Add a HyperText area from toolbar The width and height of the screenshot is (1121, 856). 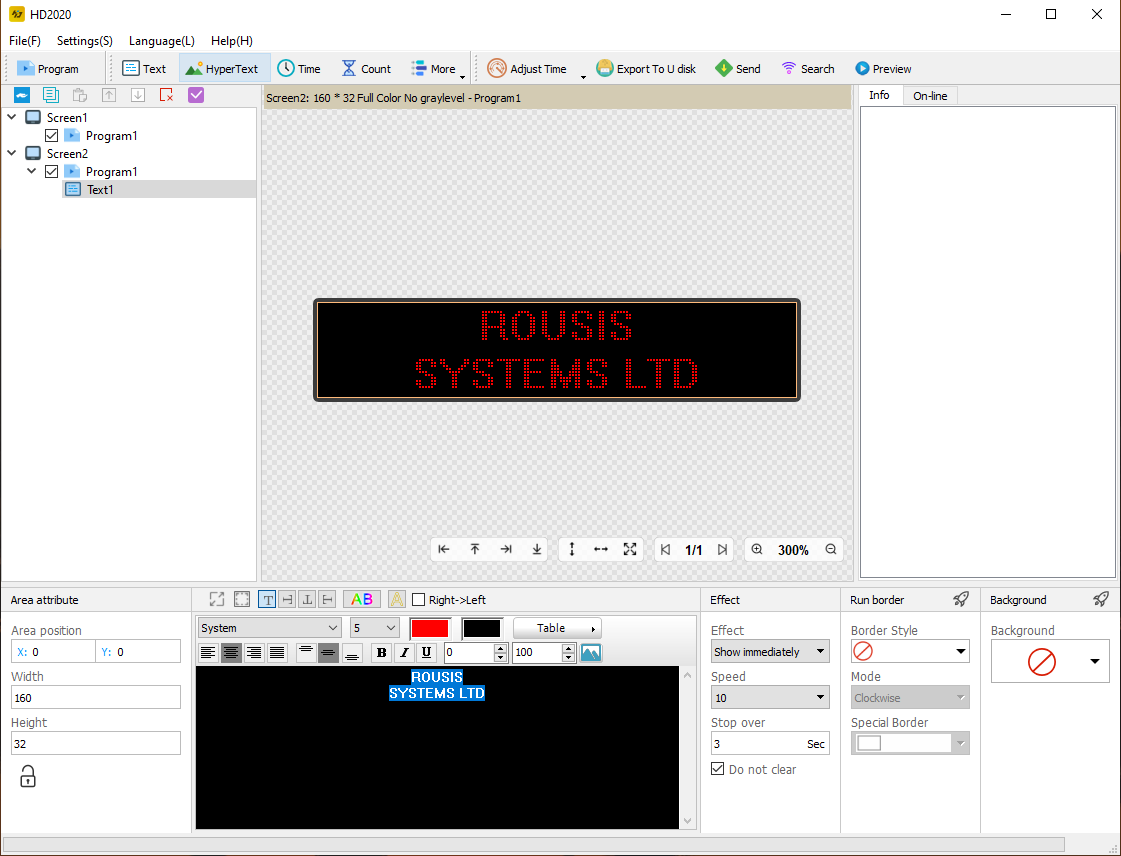(x=222, y=69)
